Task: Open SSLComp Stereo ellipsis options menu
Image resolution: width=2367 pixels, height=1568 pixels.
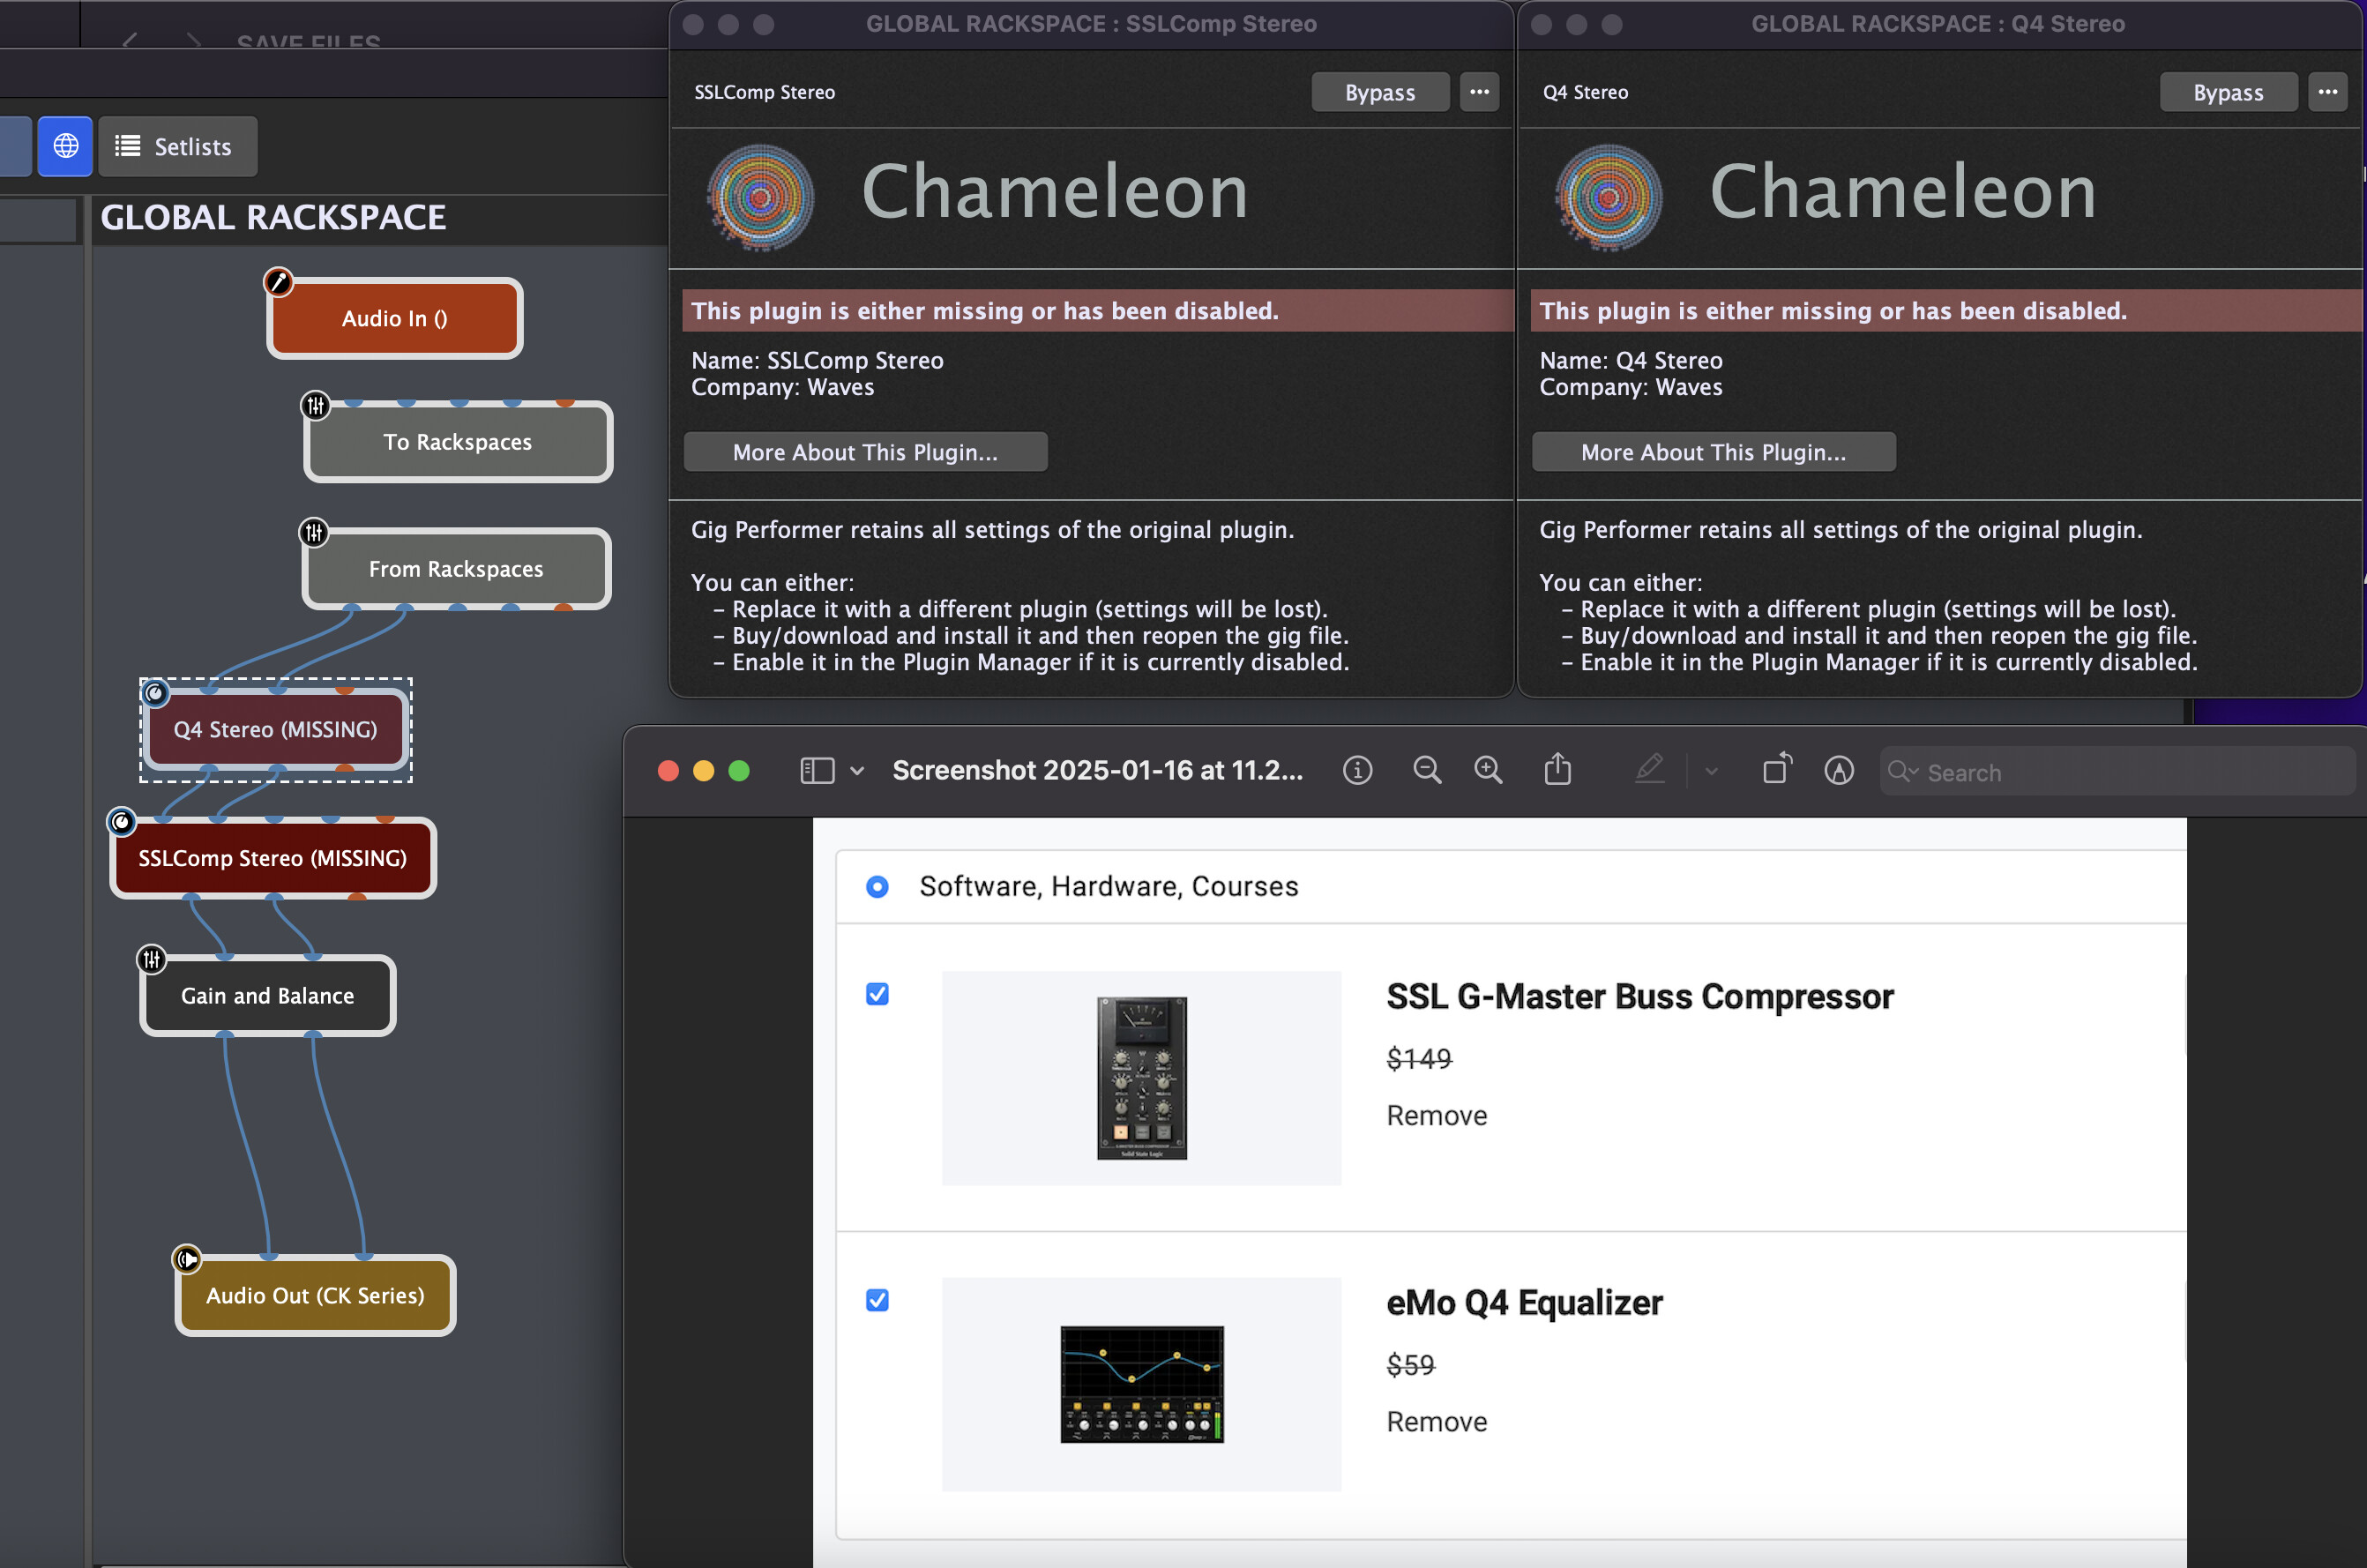Action: tap(1479, 92)
